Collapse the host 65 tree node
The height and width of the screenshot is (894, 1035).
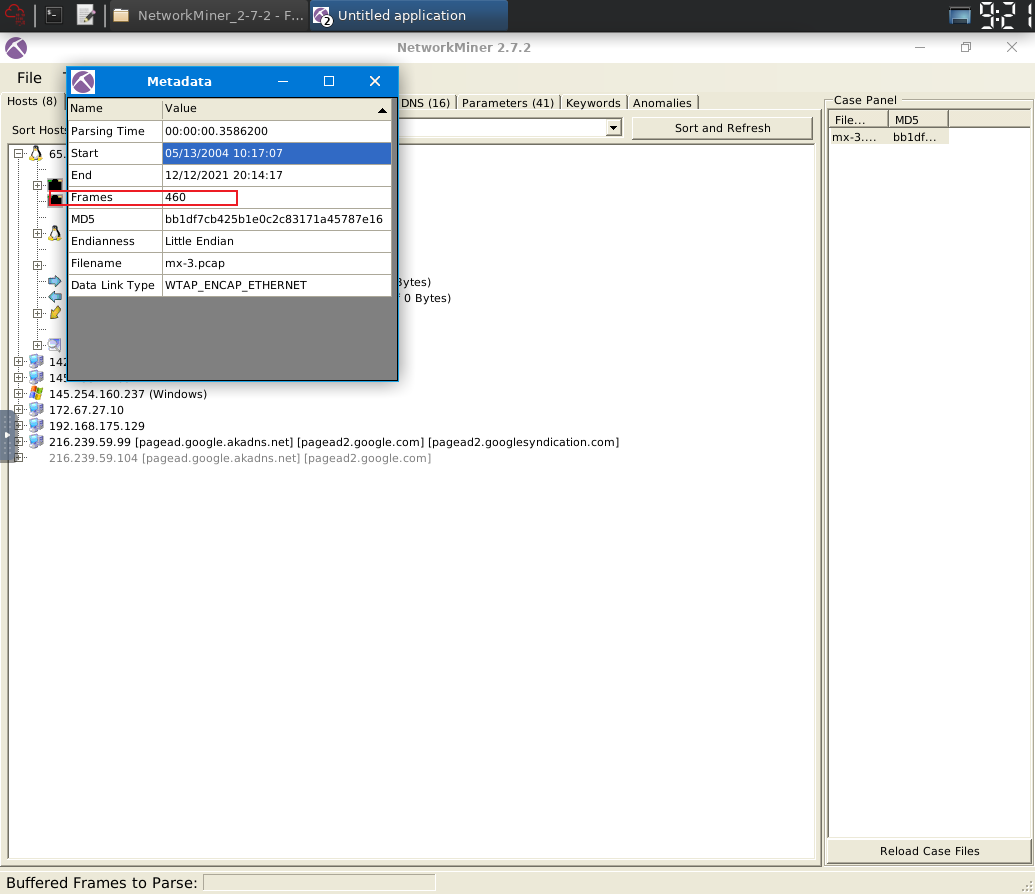coord(19,154)
